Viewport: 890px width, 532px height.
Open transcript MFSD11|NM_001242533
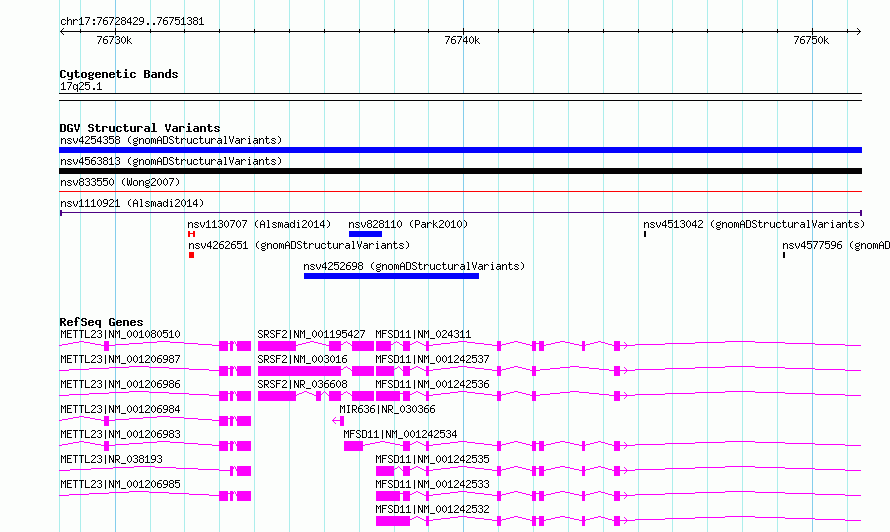click(x=432, y=484)
